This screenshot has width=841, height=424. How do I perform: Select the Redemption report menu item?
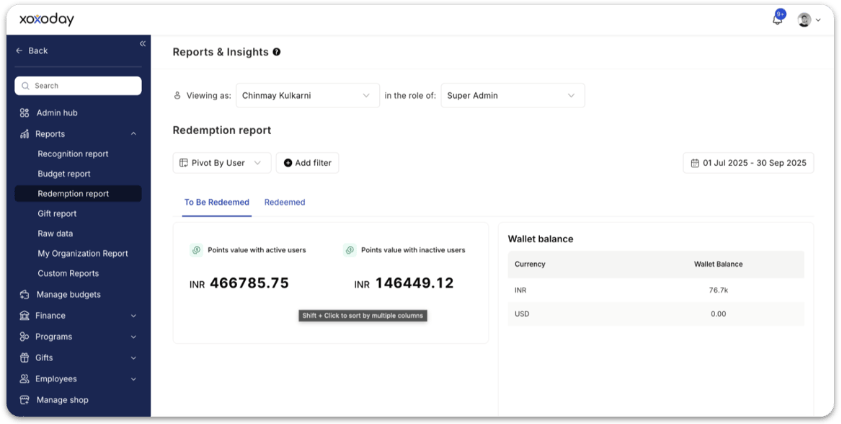(x=78, y=194)
